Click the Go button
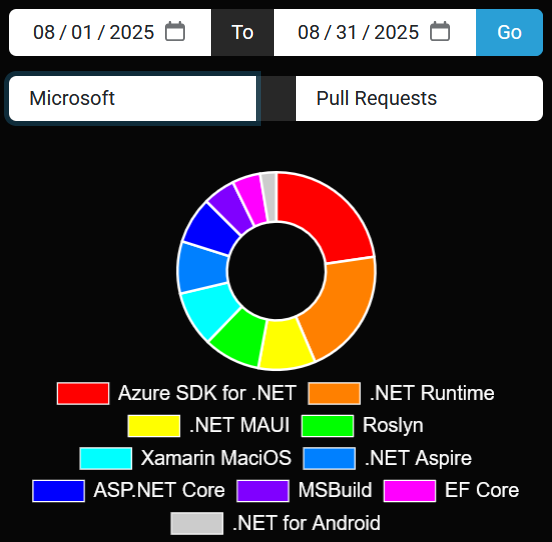 coord(509,32)
